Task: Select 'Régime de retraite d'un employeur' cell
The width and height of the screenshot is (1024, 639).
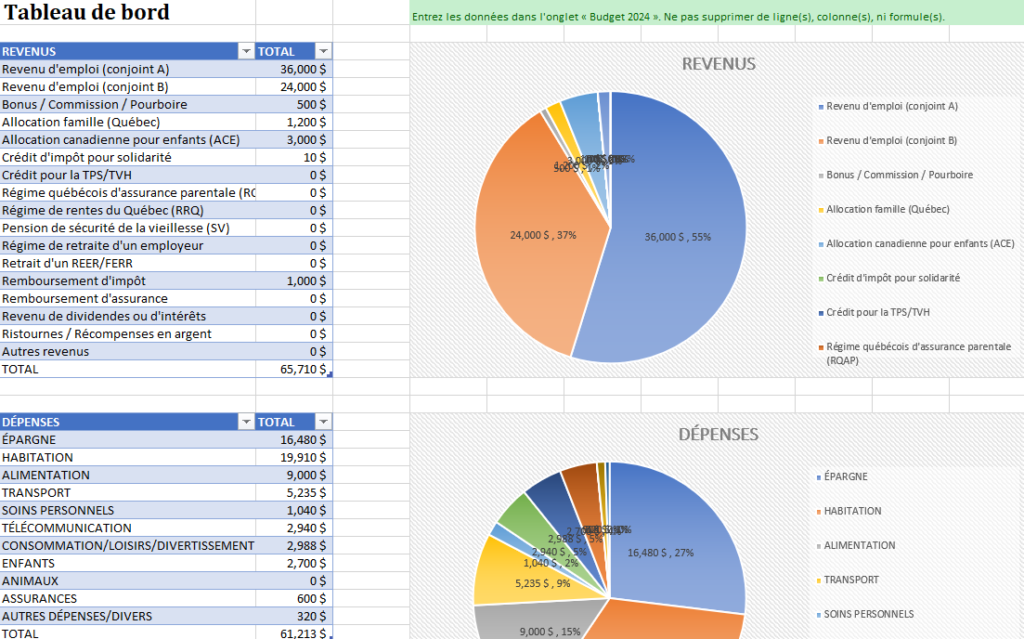Action: click(128, 246)
